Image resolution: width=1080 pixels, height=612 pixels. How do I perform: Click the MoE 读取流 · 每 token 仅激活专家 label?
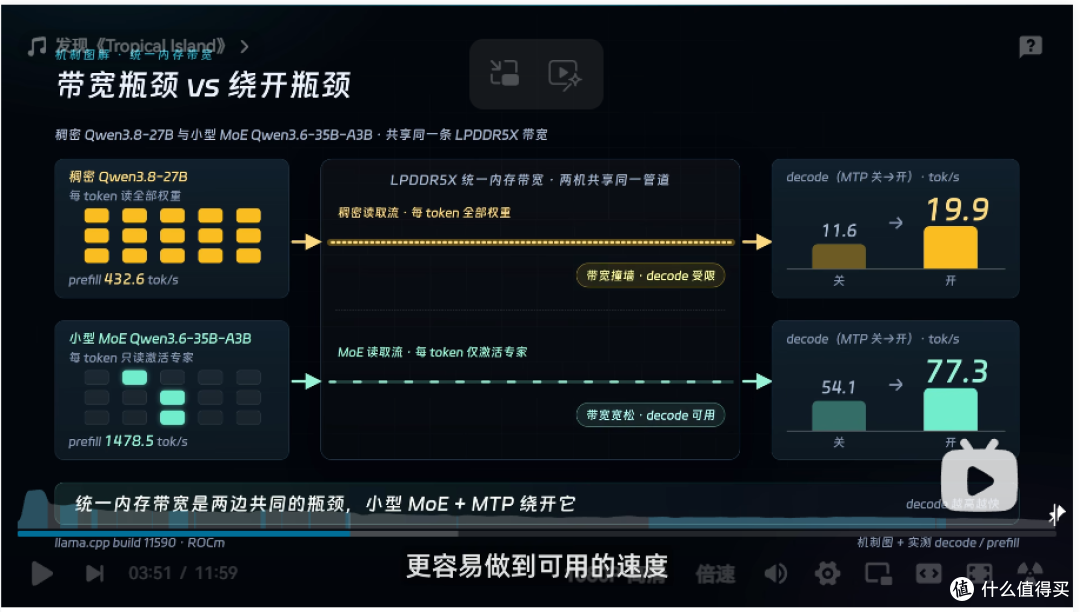click(433, 352)
